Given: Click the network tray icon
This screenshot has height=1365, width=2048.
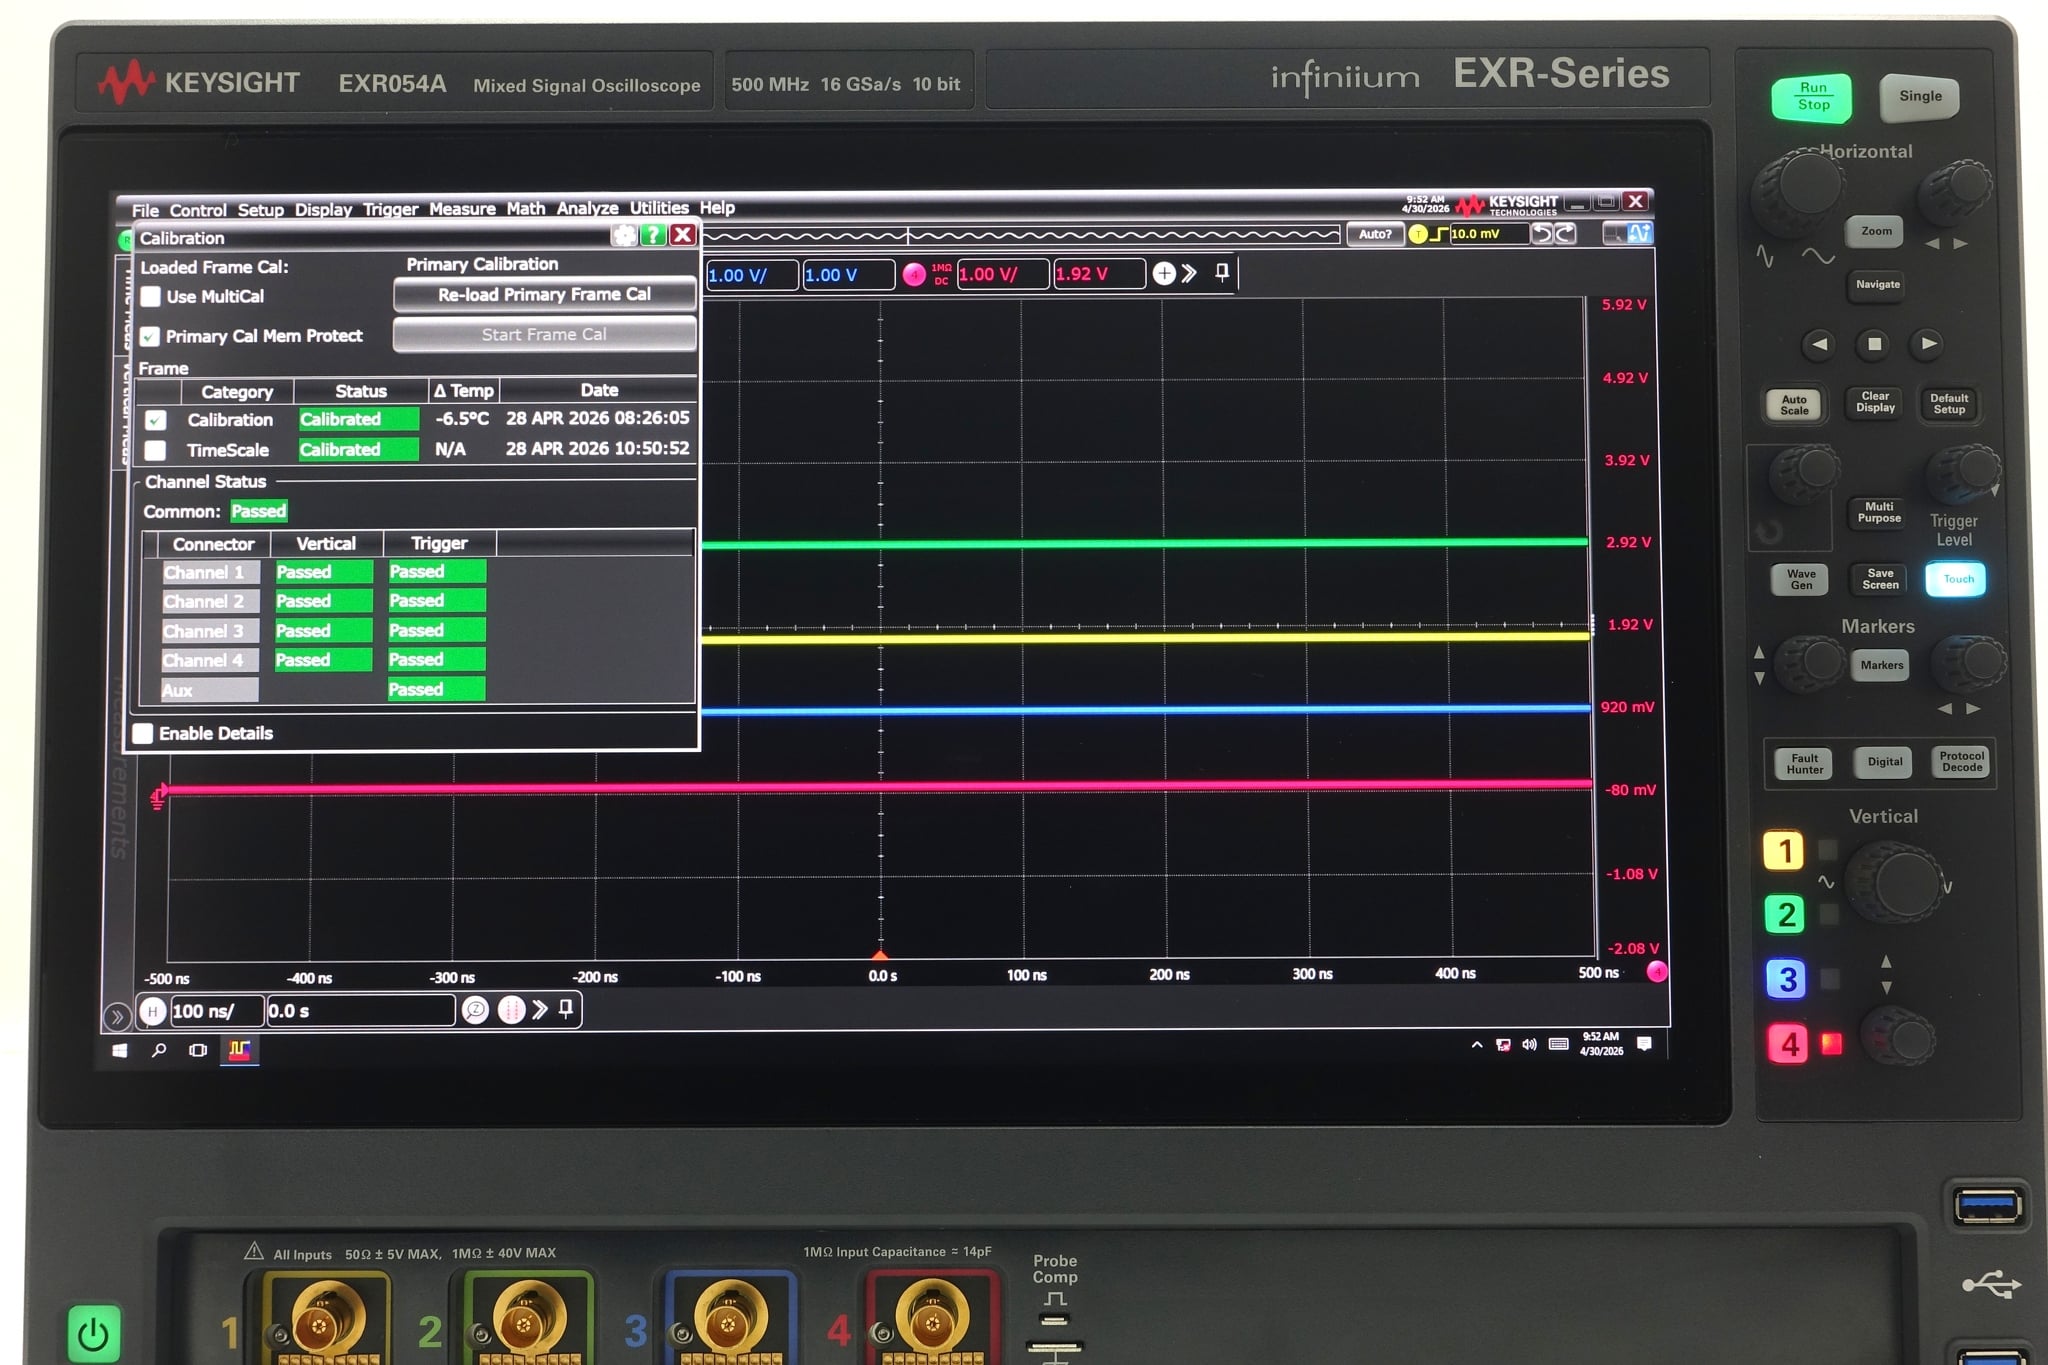Looking at the screenshot, I should click(1503, 1045).
